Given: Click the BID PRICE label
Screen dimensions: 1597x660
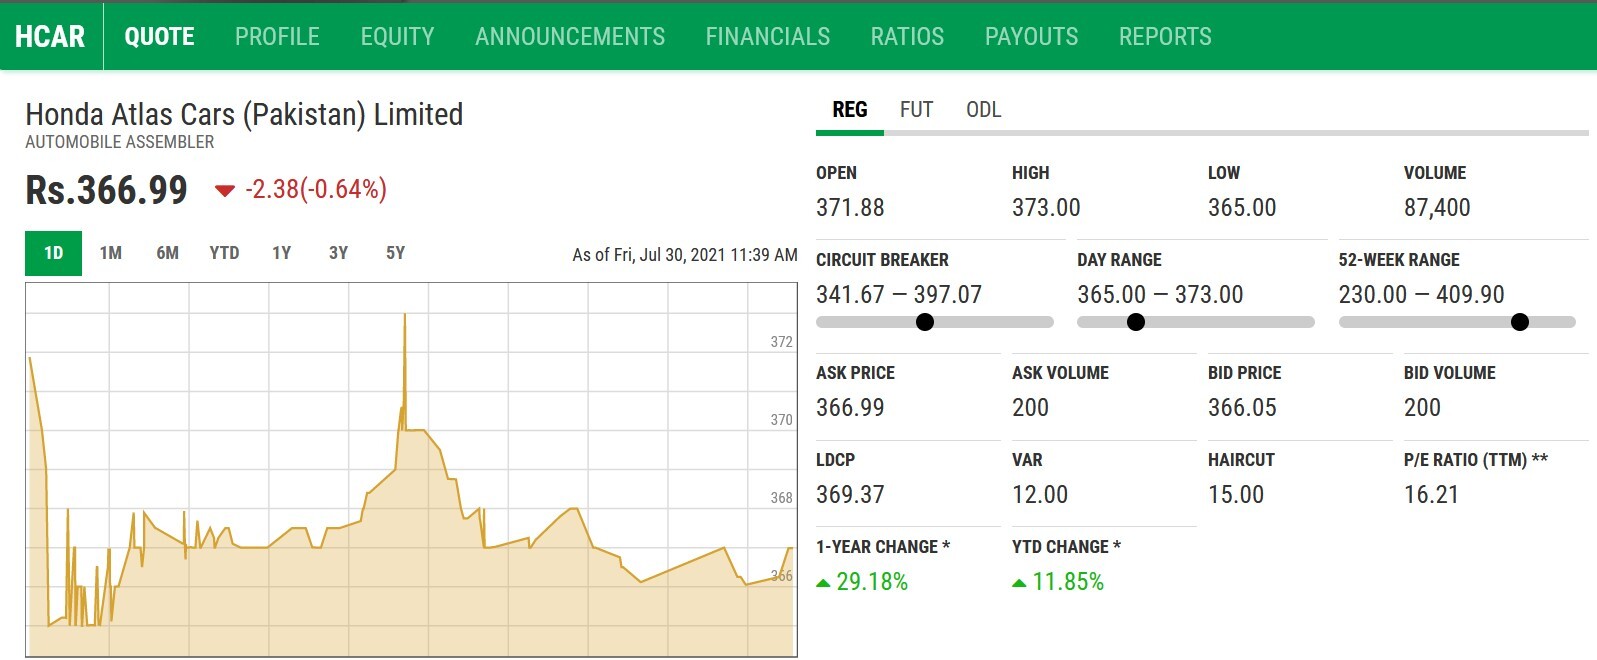Looking at the screenshot, I should click(1244, 373).
